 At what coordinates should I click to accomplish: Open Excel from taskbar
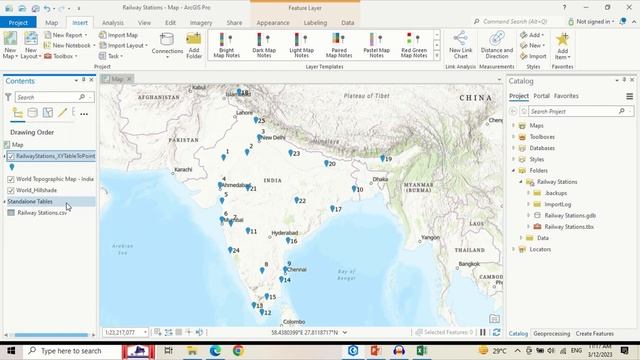tap(422, 351)
